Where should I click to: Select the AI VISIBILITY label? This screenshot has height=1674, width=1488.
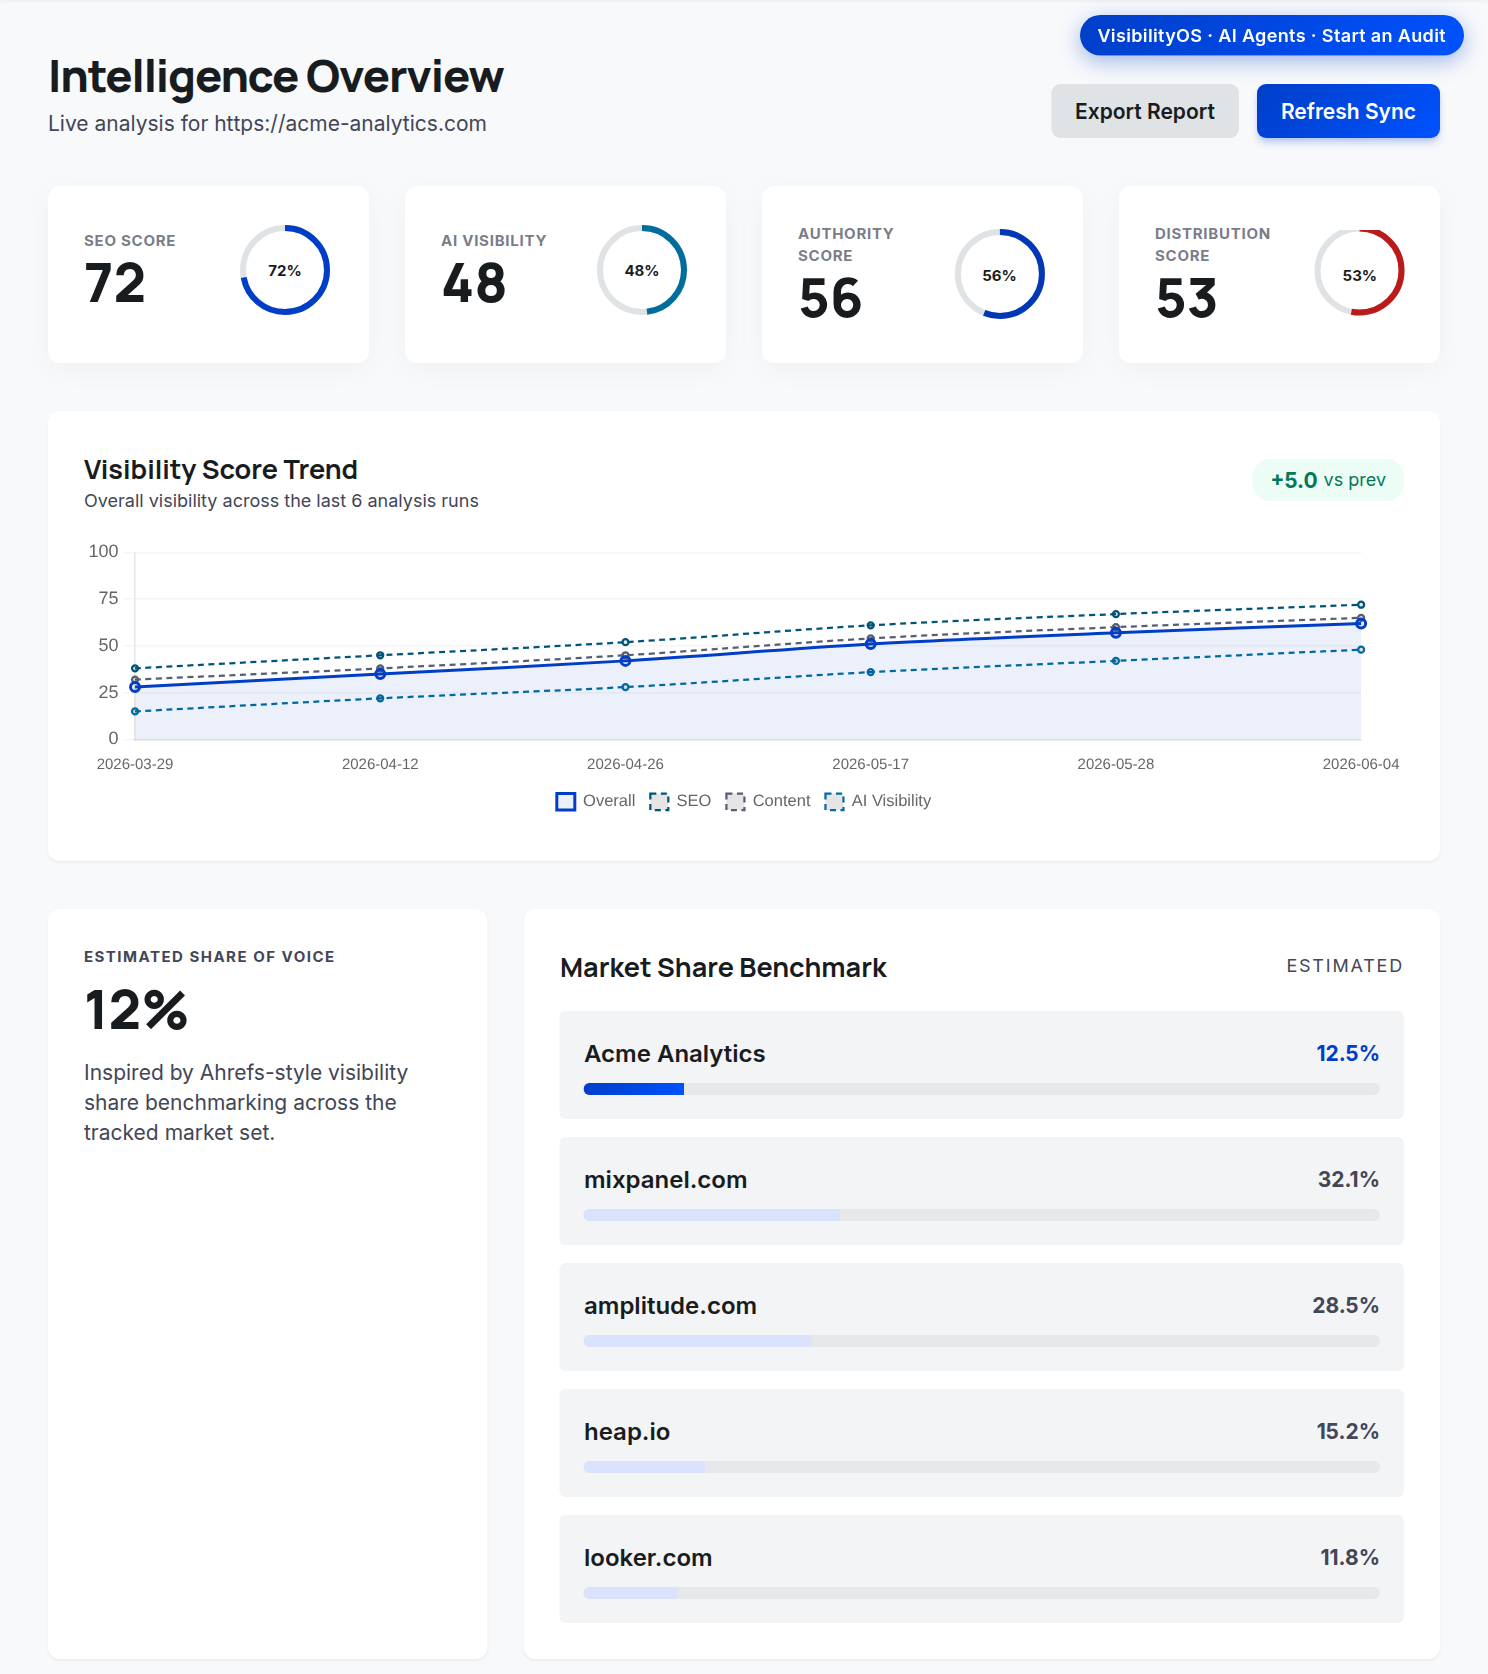pos(494,241)
